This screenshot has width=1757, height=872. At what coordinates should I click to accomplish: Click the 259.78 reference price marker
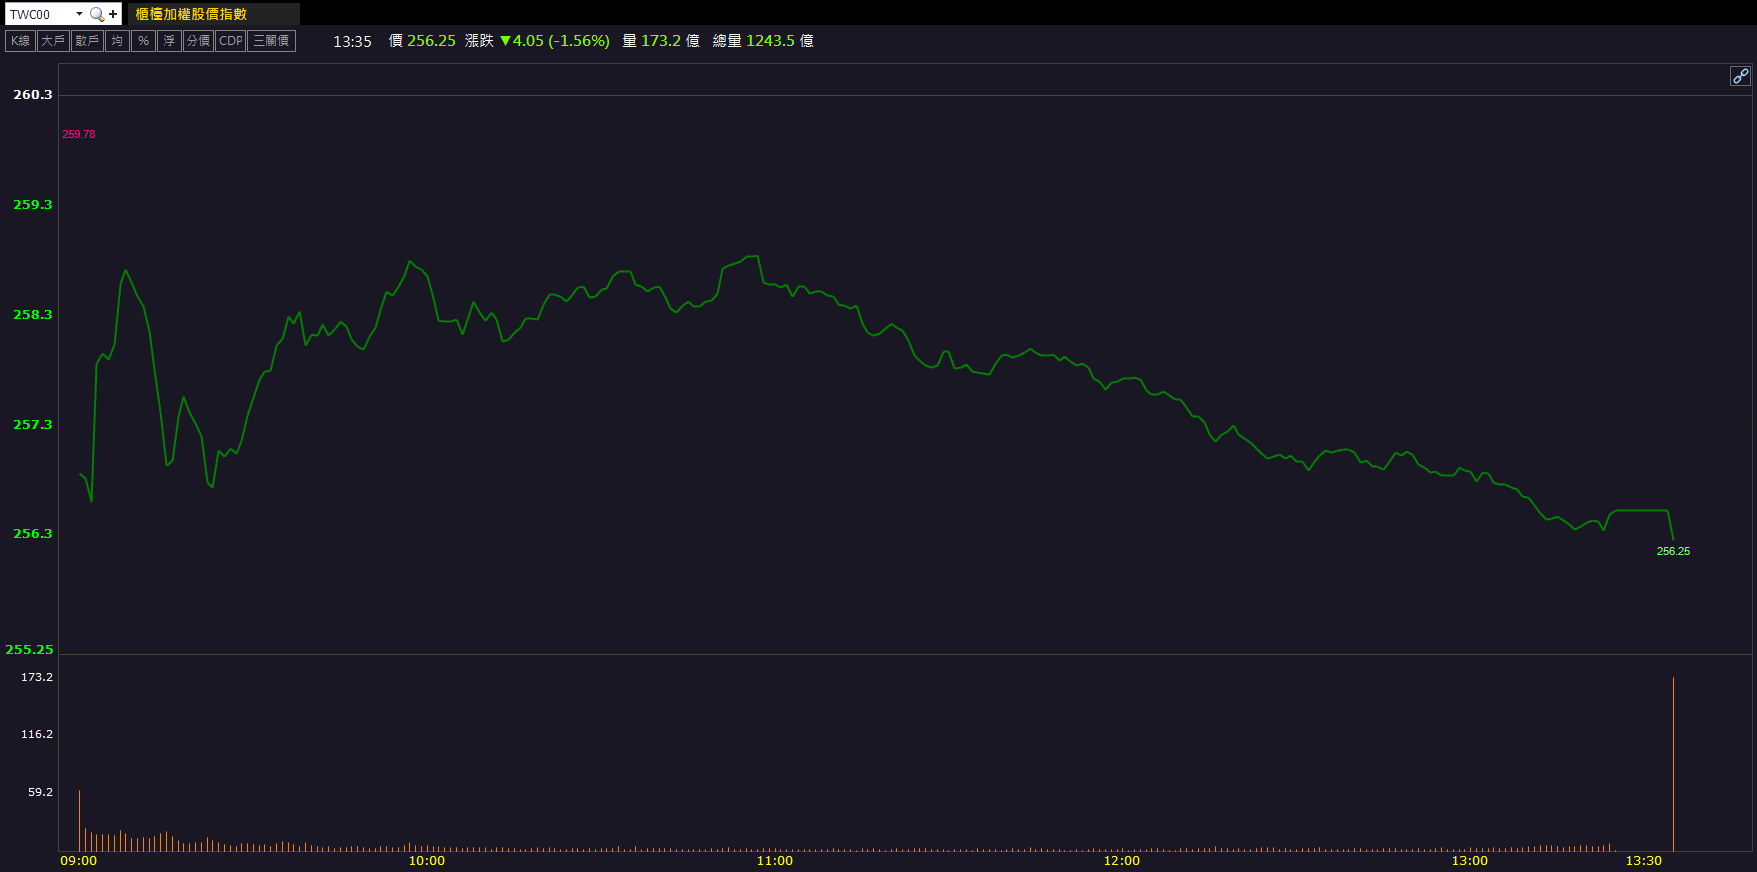[x=79, y=134]
